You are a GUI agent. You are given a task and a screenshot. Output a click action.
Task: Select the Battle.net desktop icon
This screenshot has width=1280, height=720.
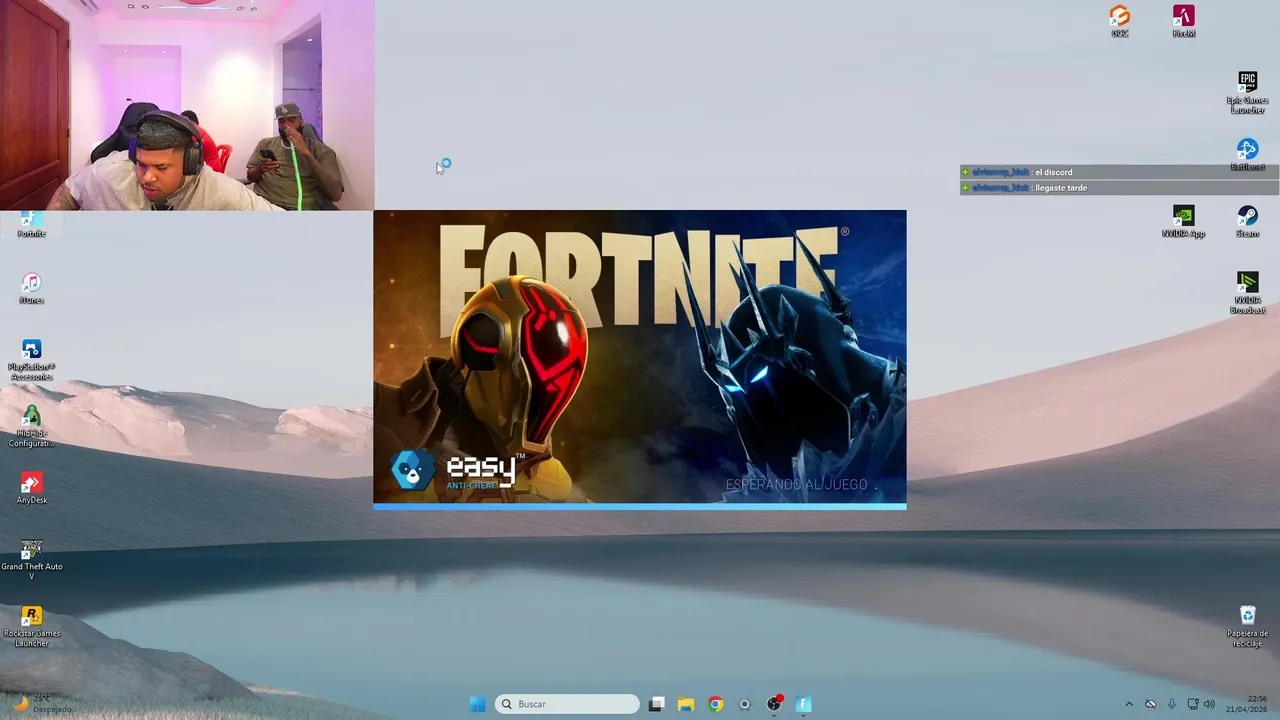1247,155
